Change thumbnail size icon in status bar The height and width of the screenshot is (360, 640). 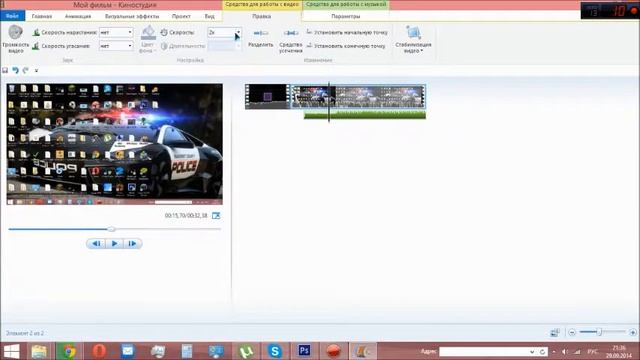555,333
